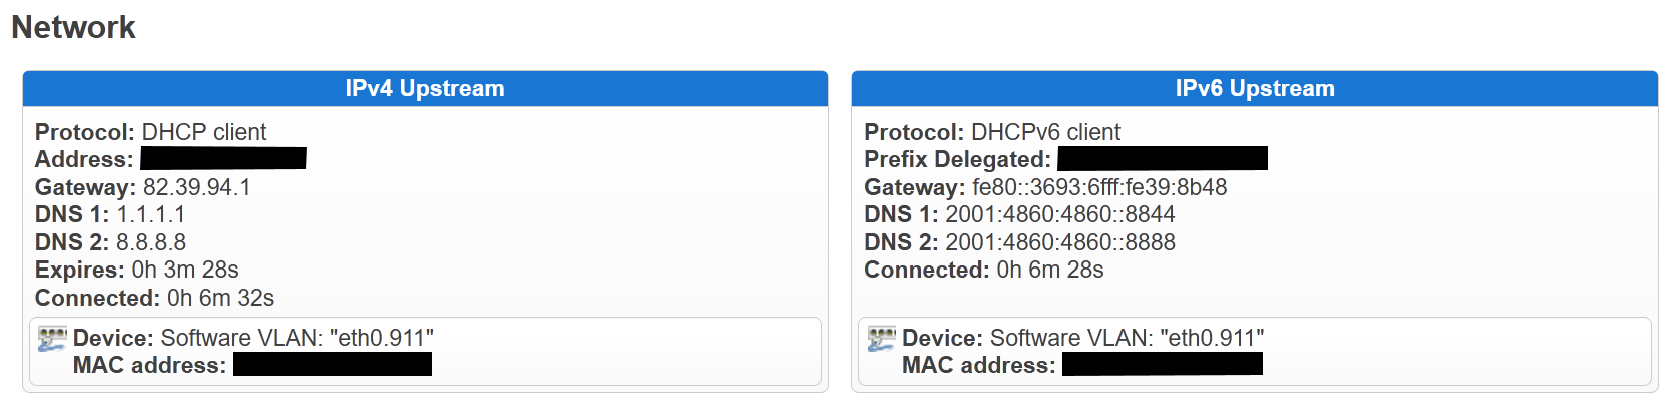
Task: Click the redacted Prefix Delegated value
Action: (x=1162, y=158)
